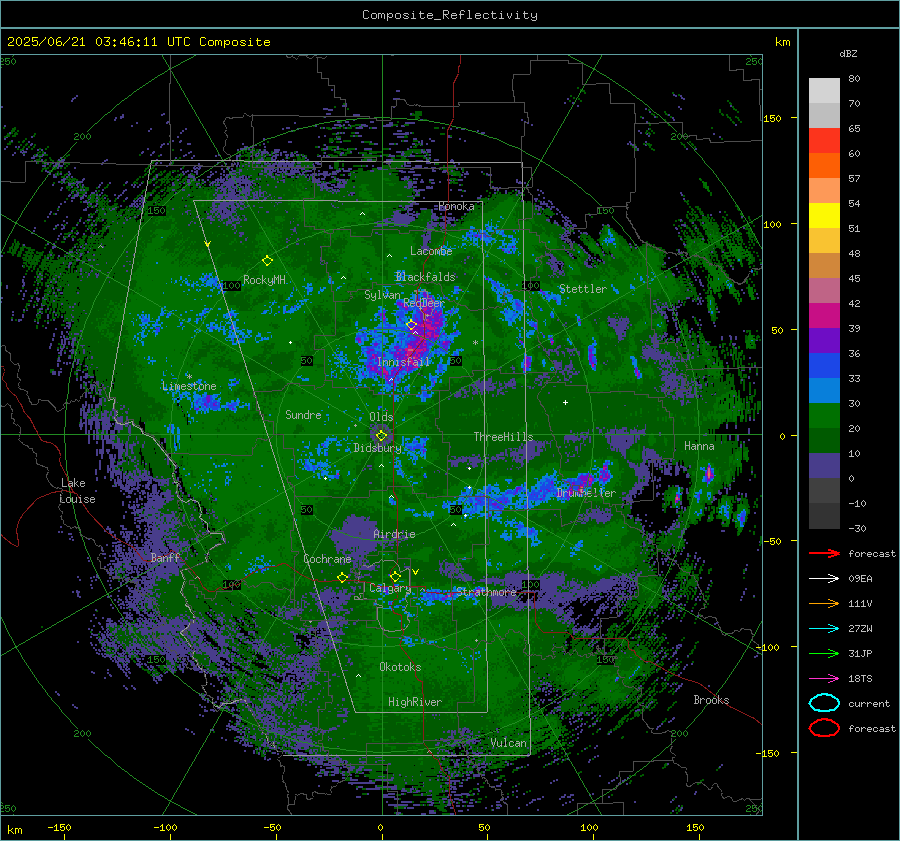Click the dBZ legend heading
Viewport: 900px width, 841px height.
point(848,54)
